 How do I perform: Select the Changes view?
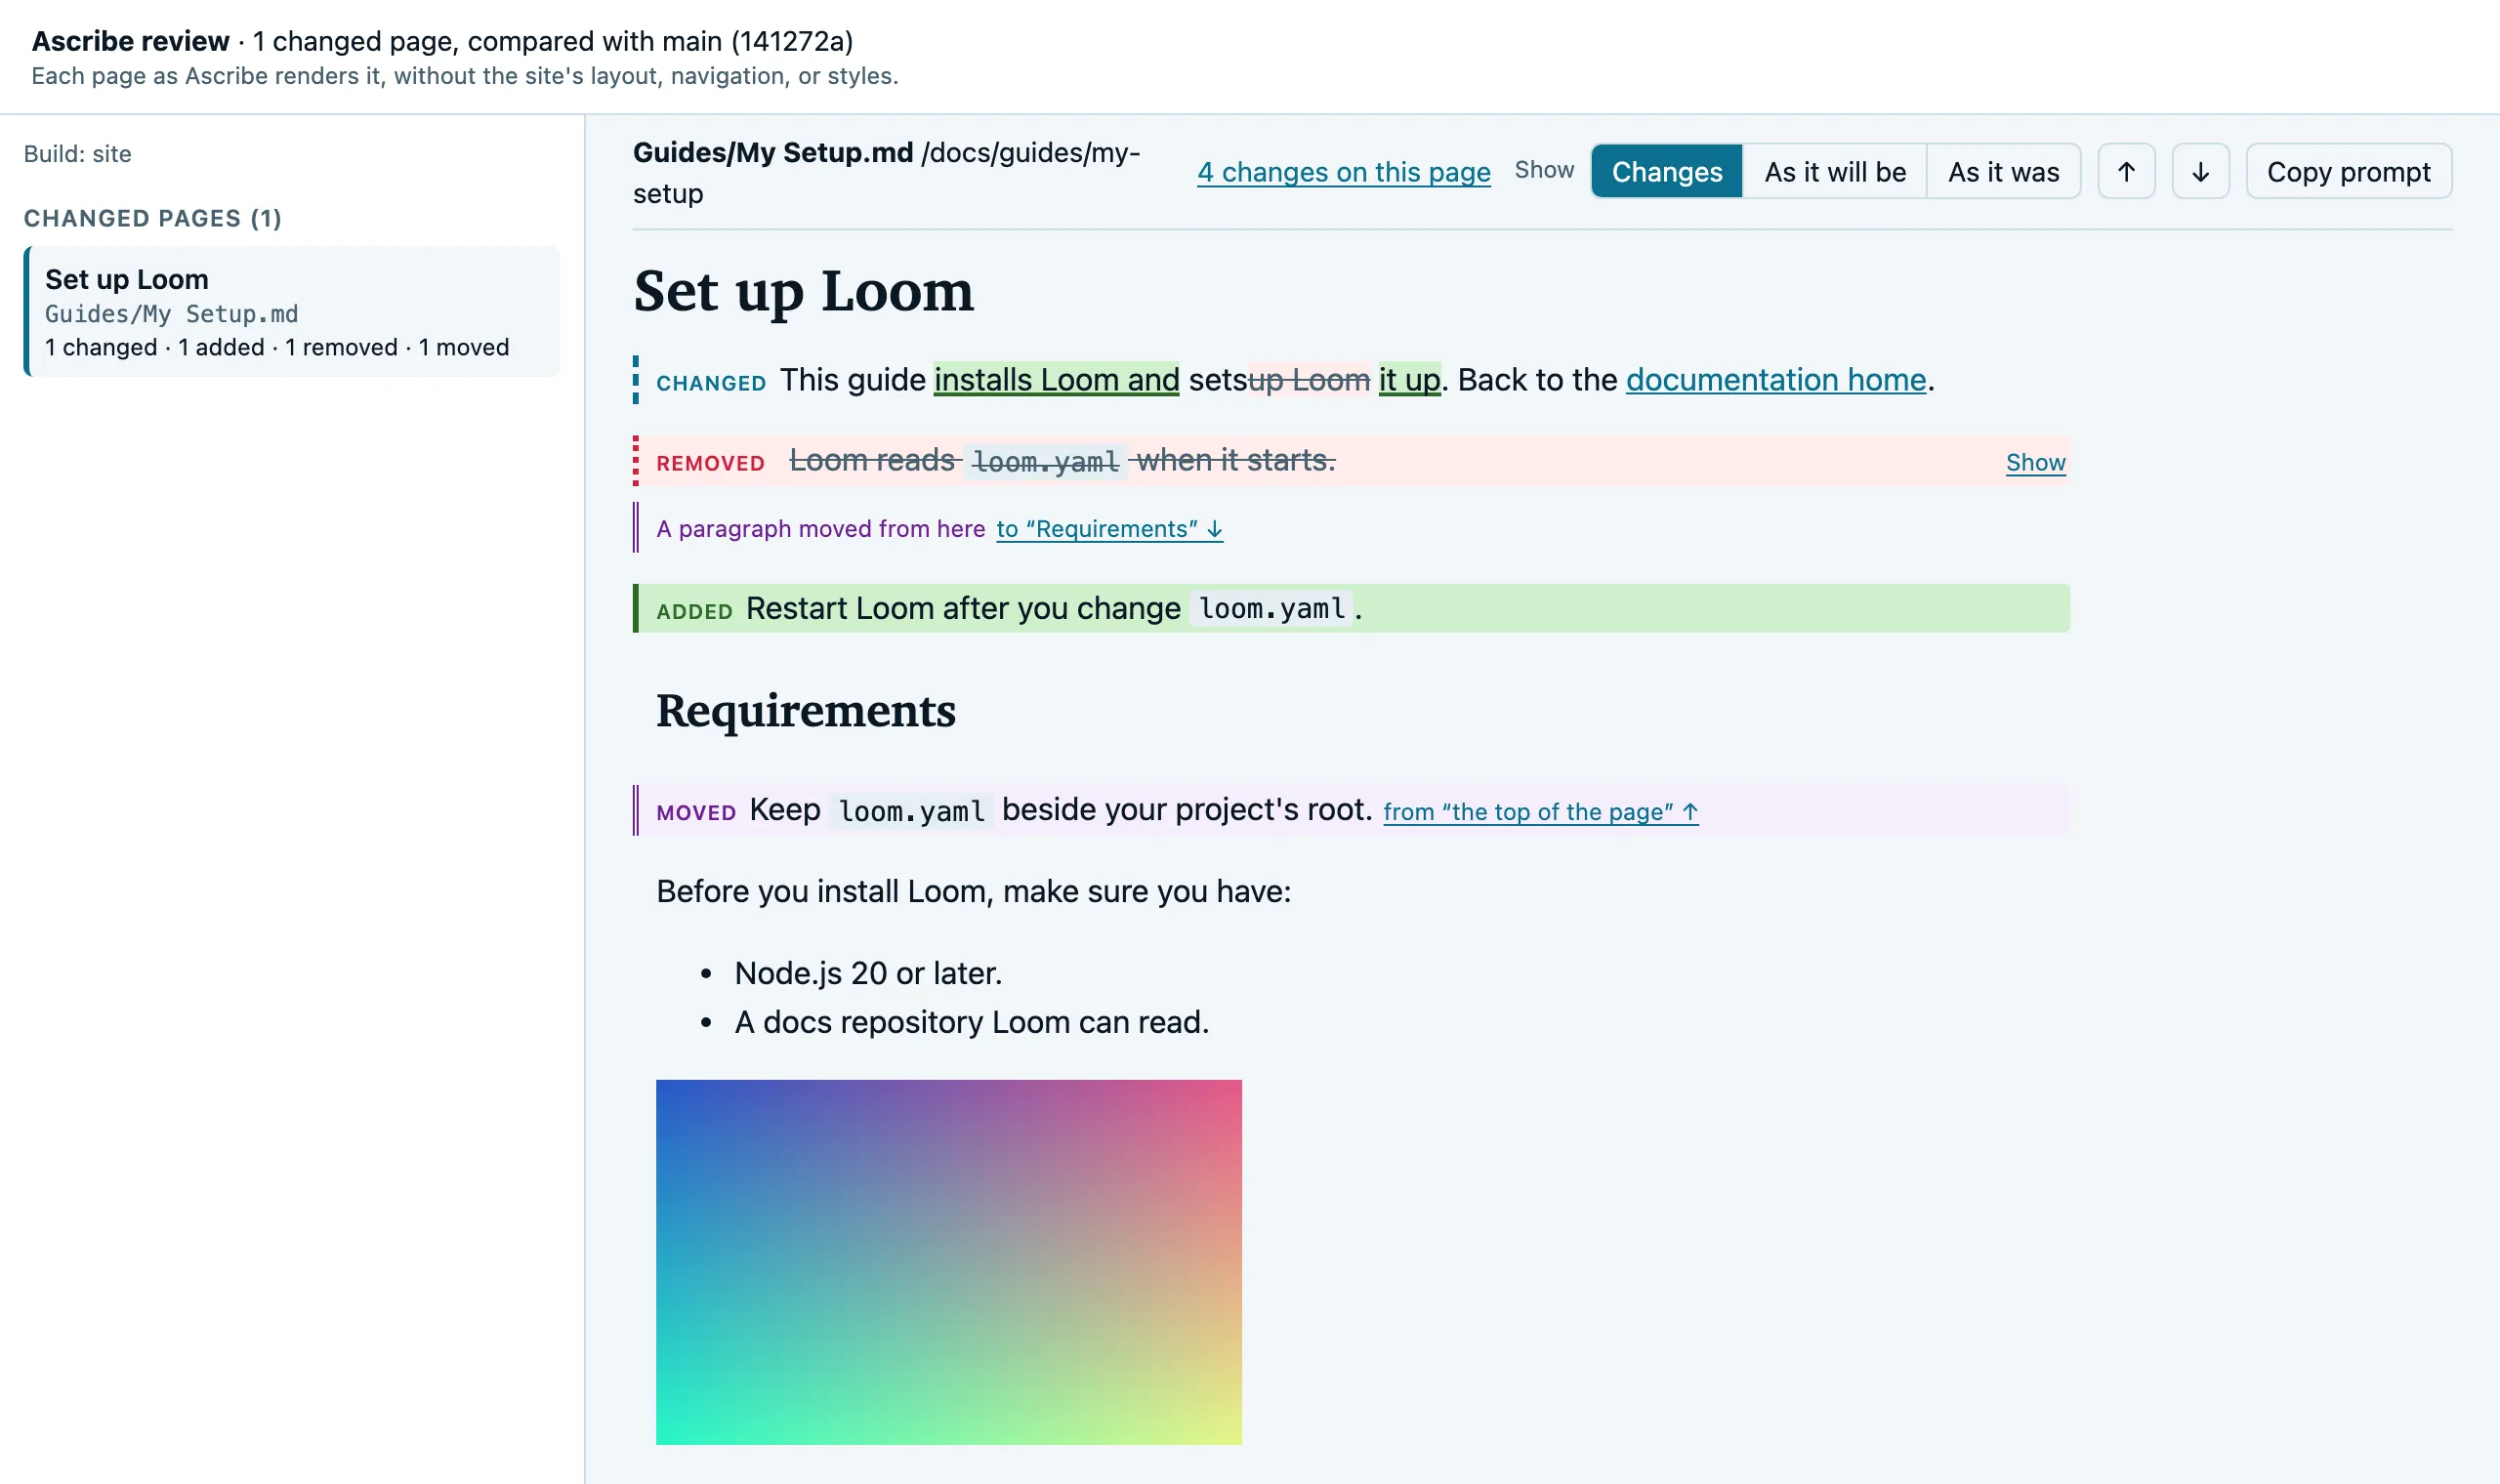click(1666, 171)
